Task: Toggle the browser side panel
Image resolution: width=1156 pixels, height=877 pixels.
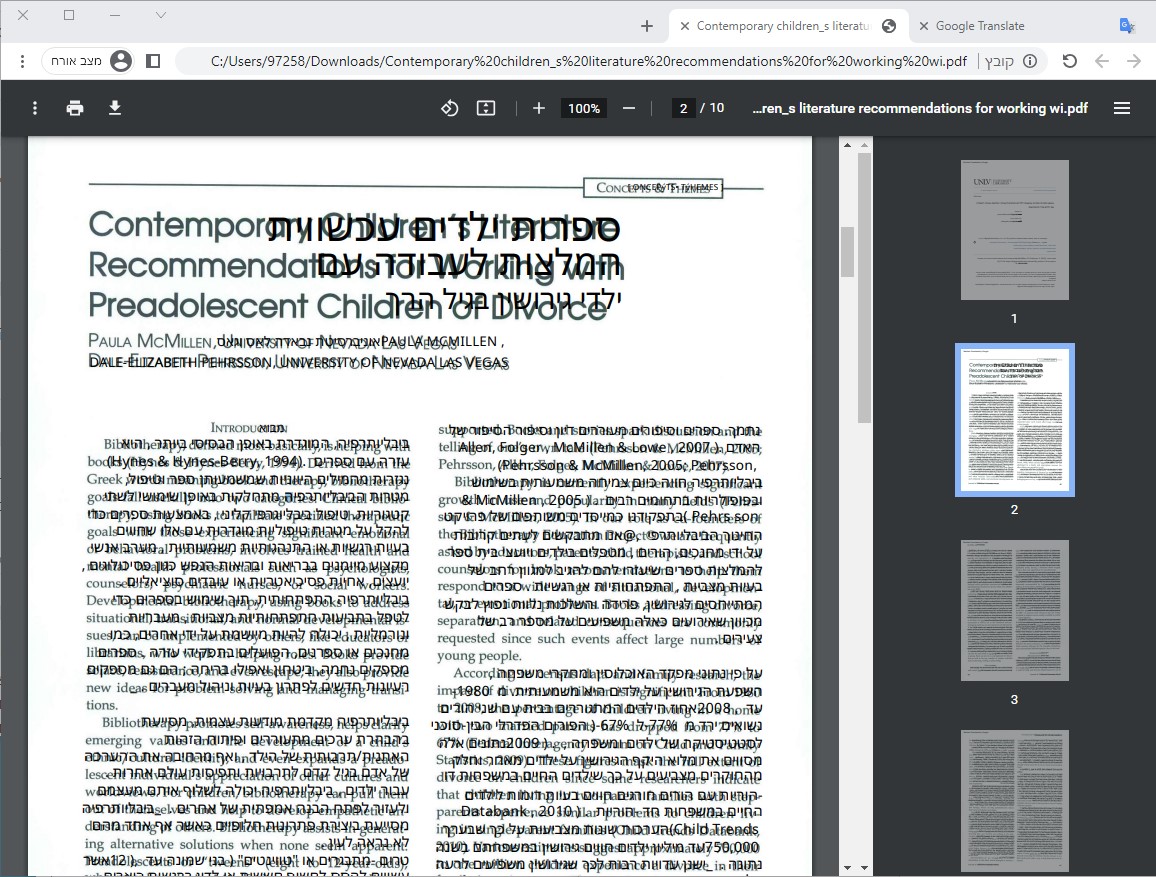Action: [x=153, y=61]
